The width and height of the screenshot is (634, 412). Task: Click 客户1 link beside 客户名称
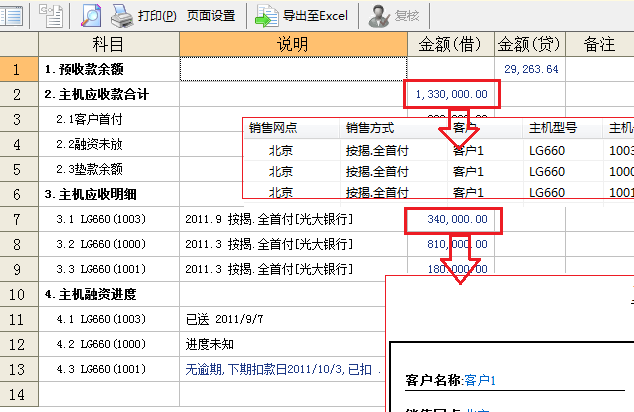coord(480,380)
